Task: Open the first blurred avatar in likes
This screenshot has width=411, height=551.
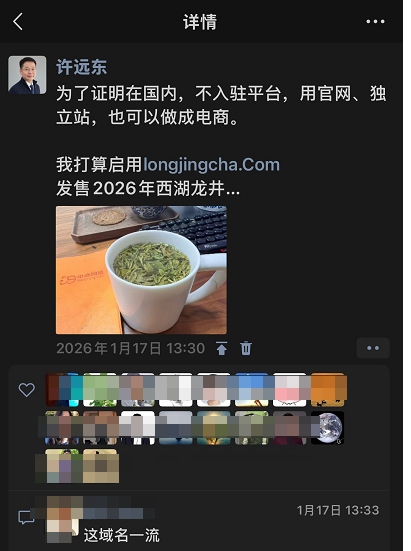Action: point(63,390)
